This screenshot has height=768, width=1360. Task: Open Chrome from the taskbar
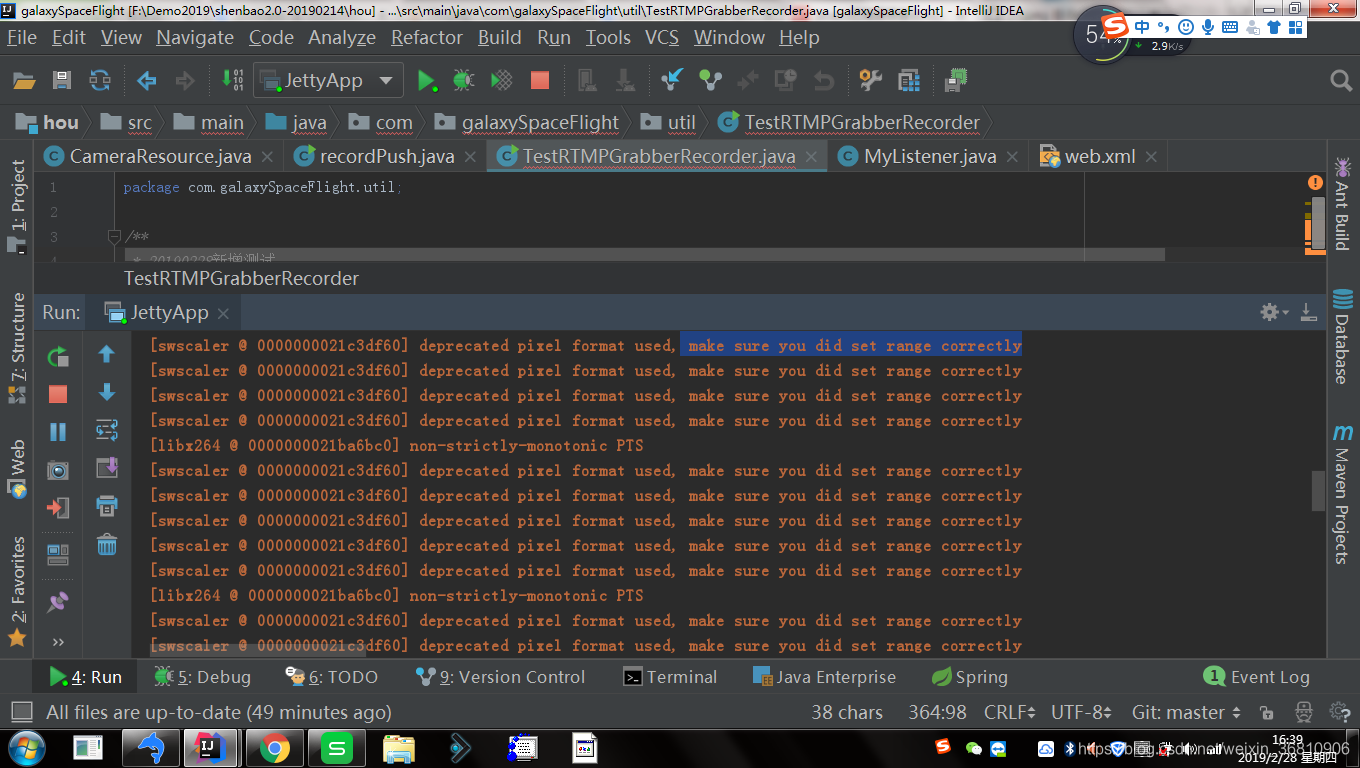point(274,748)
